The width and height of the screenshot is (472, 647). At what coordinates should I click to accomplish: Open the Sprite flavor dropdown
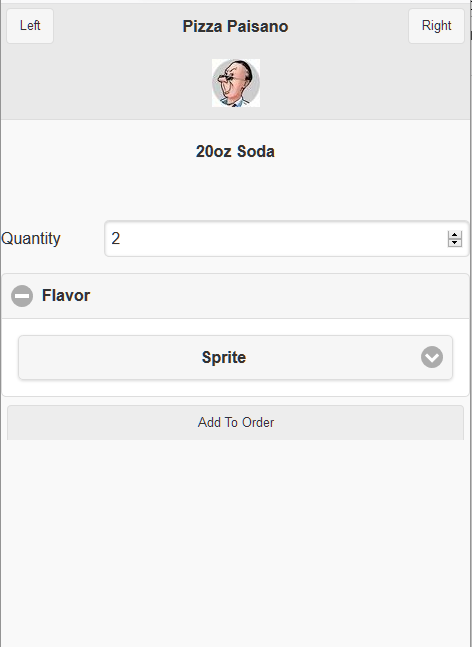(236, 357)
